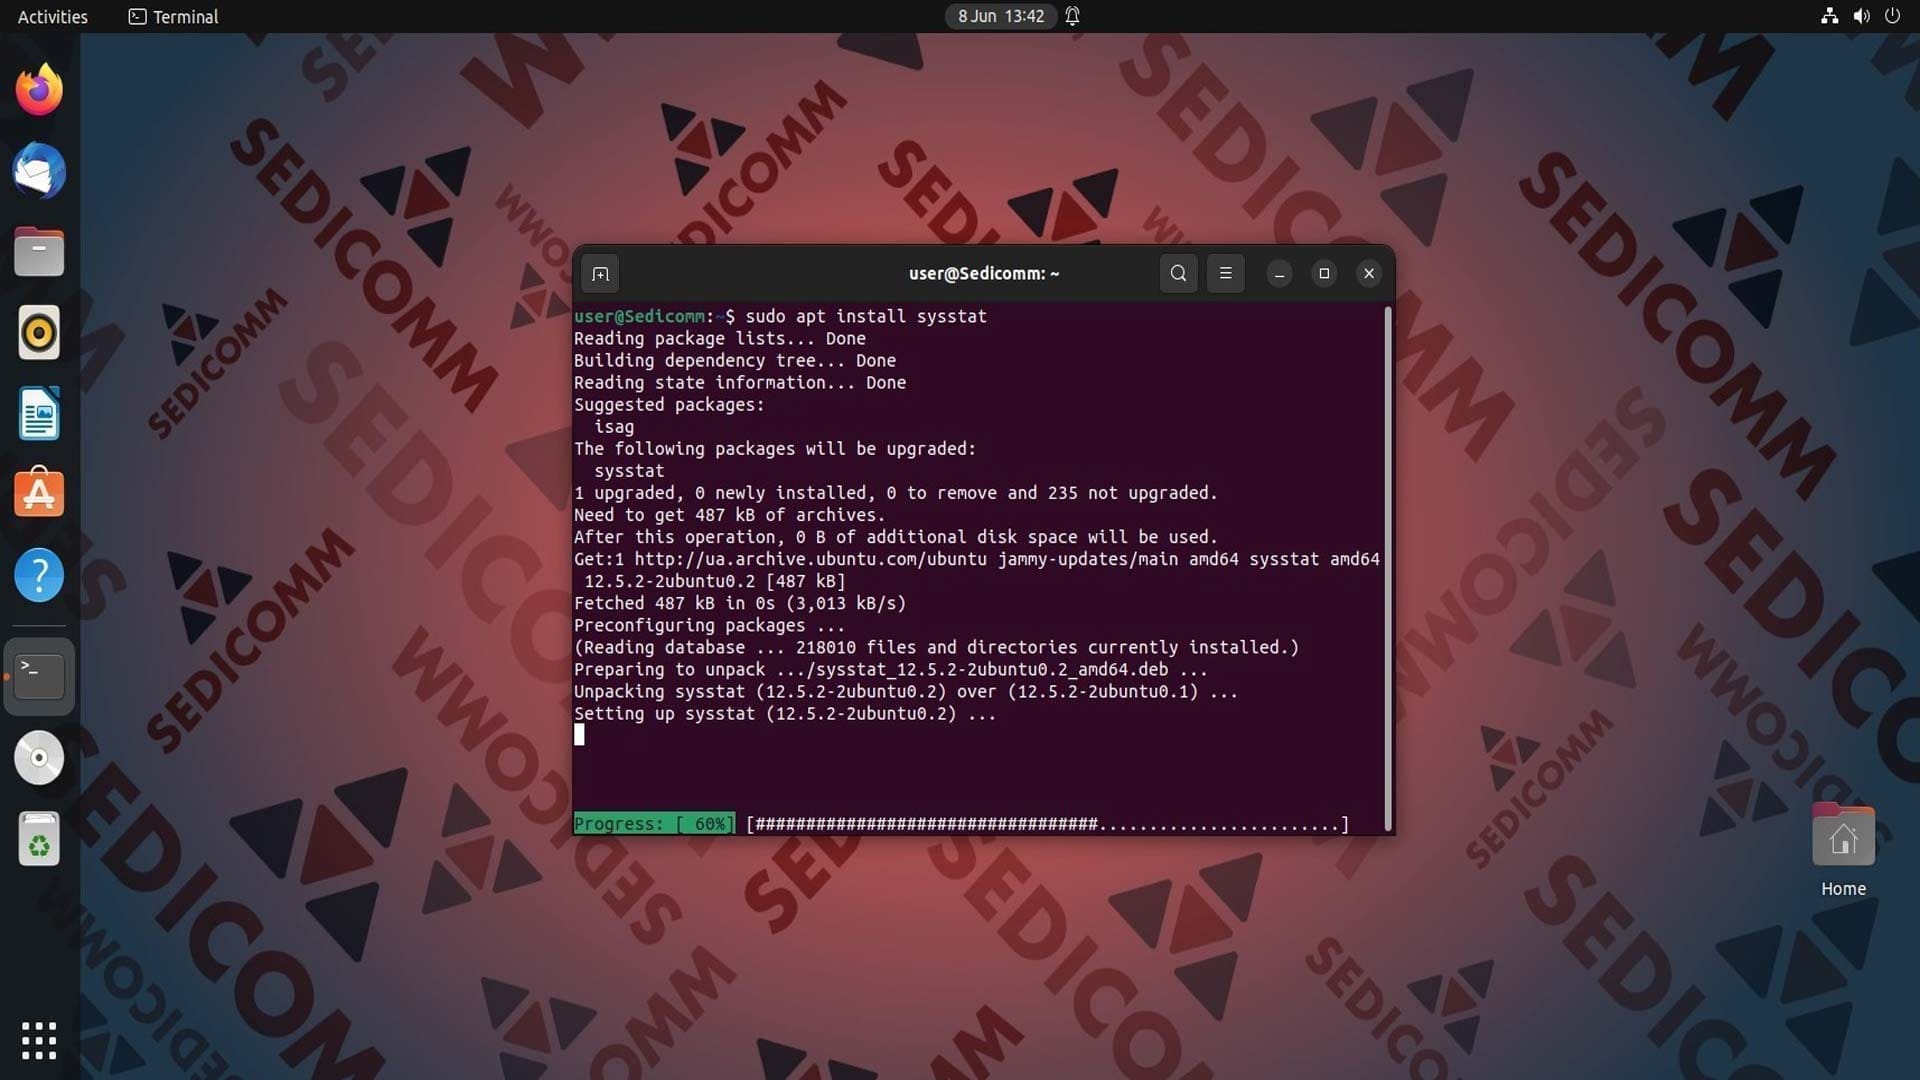This screenshot has width=1920, height=1080.
Task: Click 'Need to get 487 kB' line
Action: [730, 515]
